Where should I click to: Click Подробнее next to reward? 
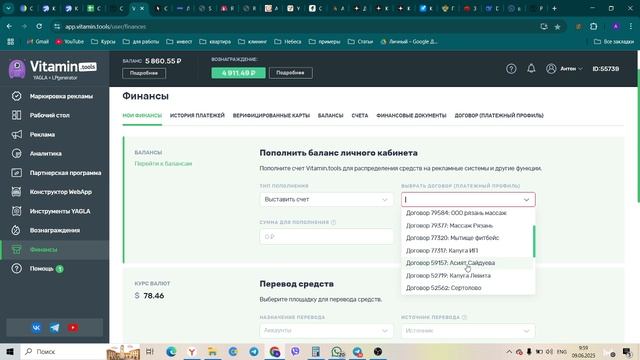(291, 73)
